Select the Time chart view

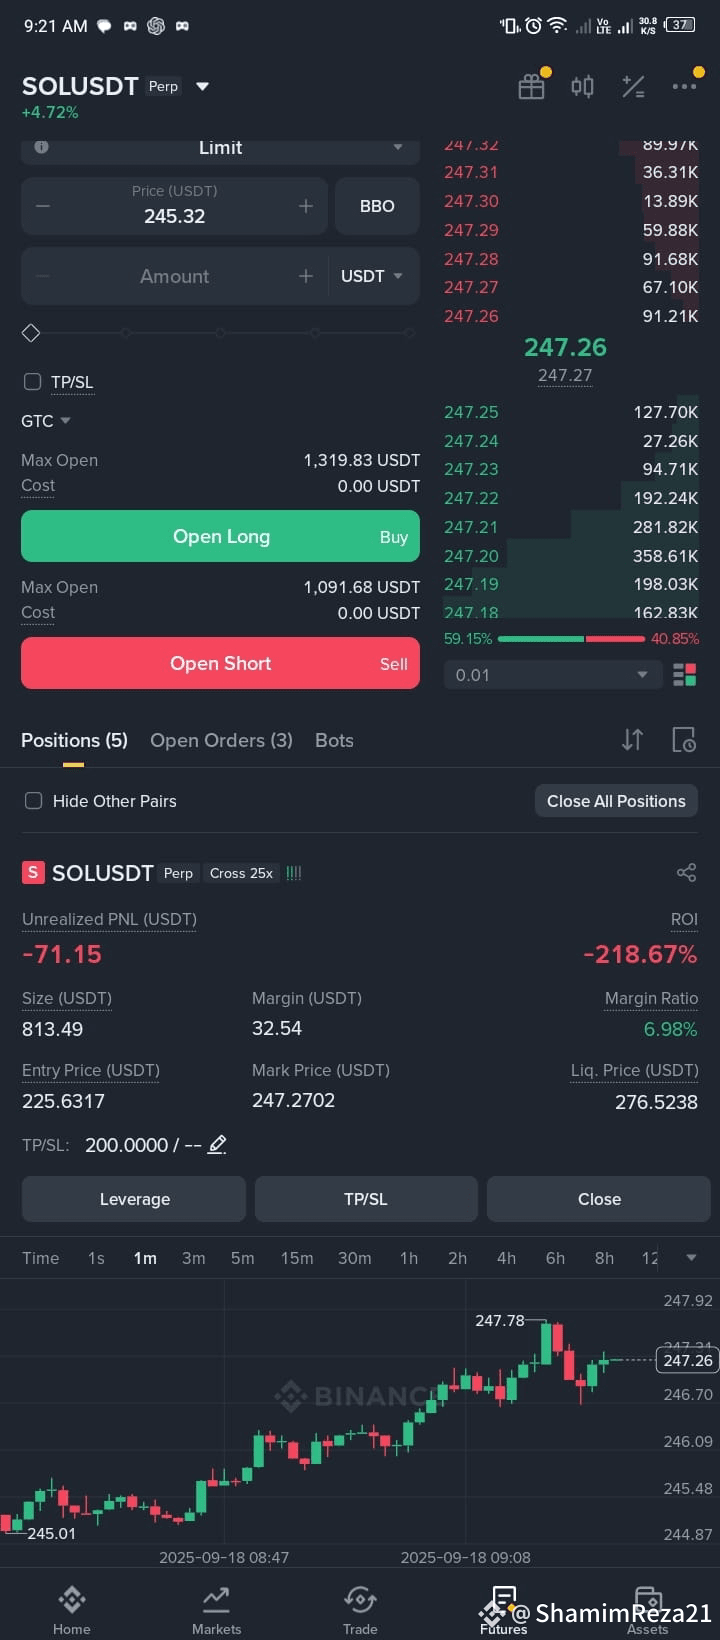pos(41,1258)
